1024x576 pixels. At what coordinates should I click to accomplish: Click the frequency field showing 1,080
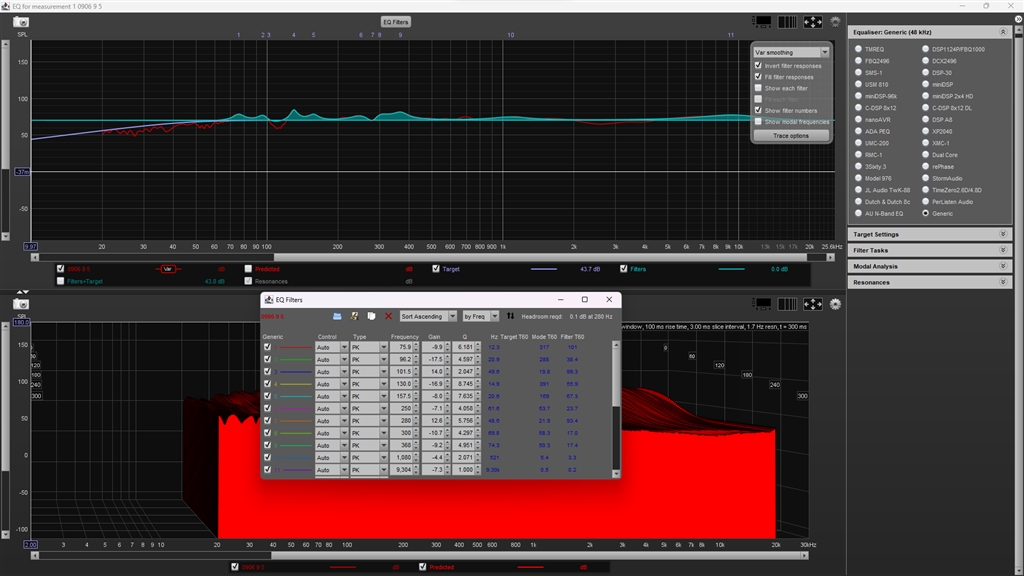click(x=402, y=457)
